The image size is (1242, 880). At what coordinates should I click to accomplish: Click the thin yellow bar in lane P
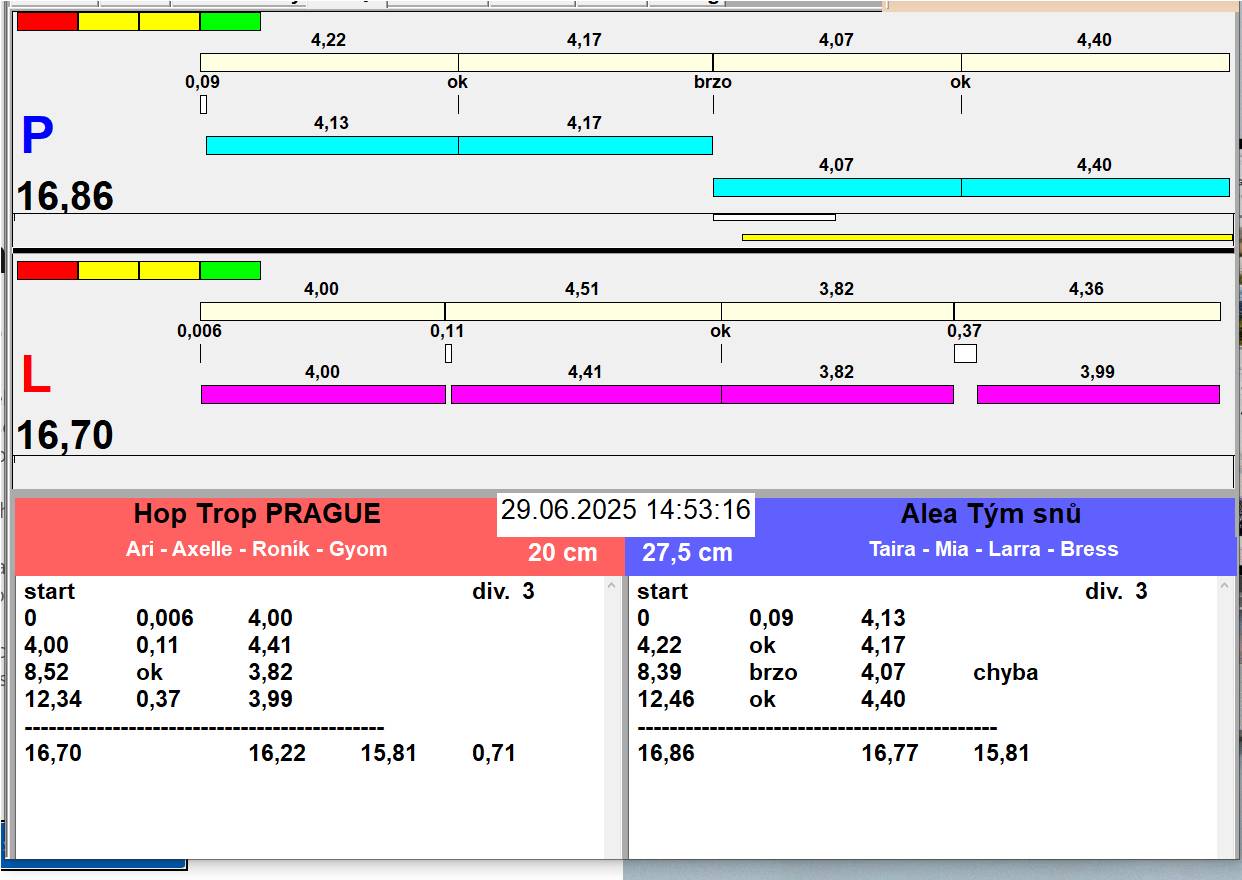[986, 237]
